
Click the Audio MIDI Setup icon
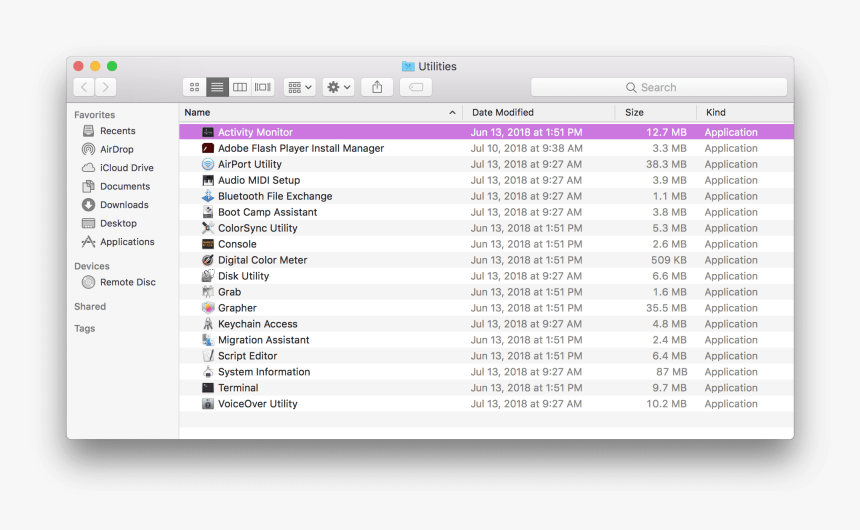tap(208, 180)
